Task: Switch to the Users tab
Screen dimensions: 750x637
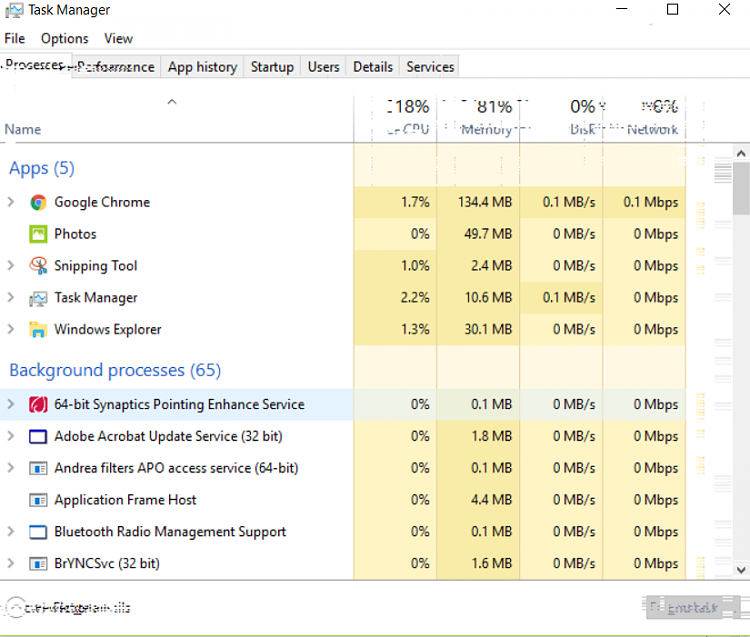Action: [x=323, y=67]
